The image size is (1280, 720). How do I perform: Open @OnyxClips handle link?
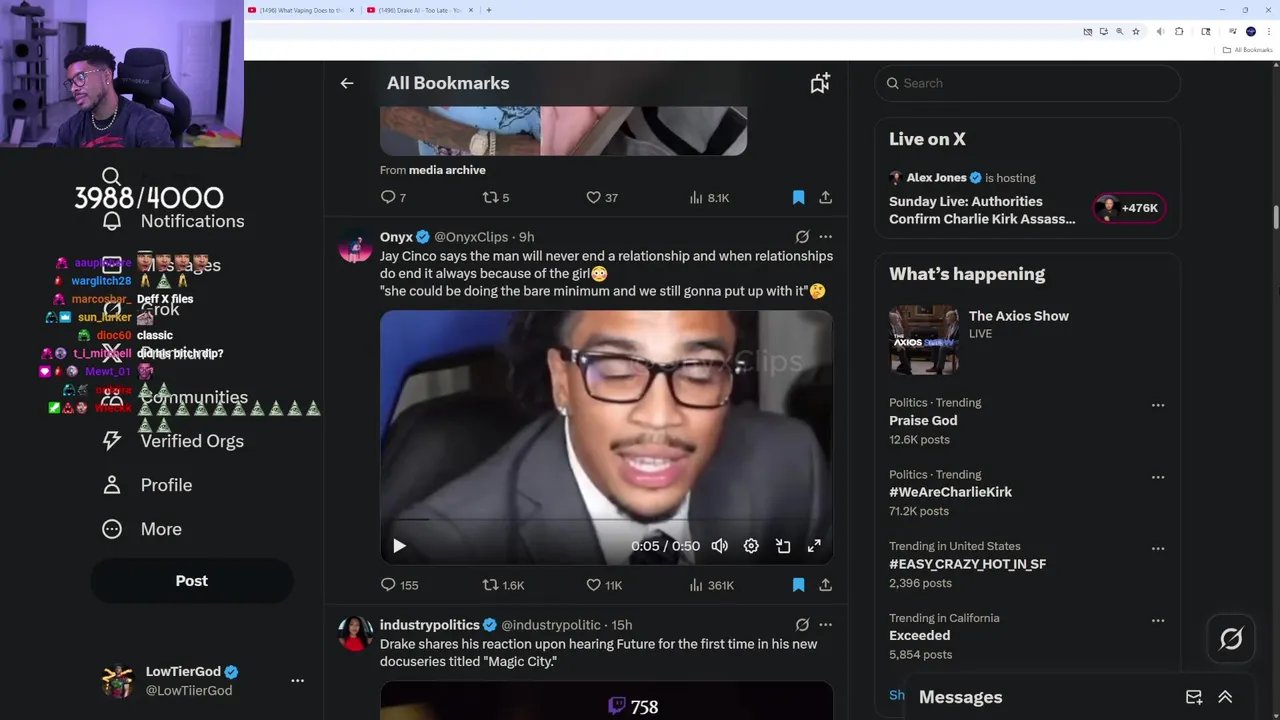coord(471,237)
